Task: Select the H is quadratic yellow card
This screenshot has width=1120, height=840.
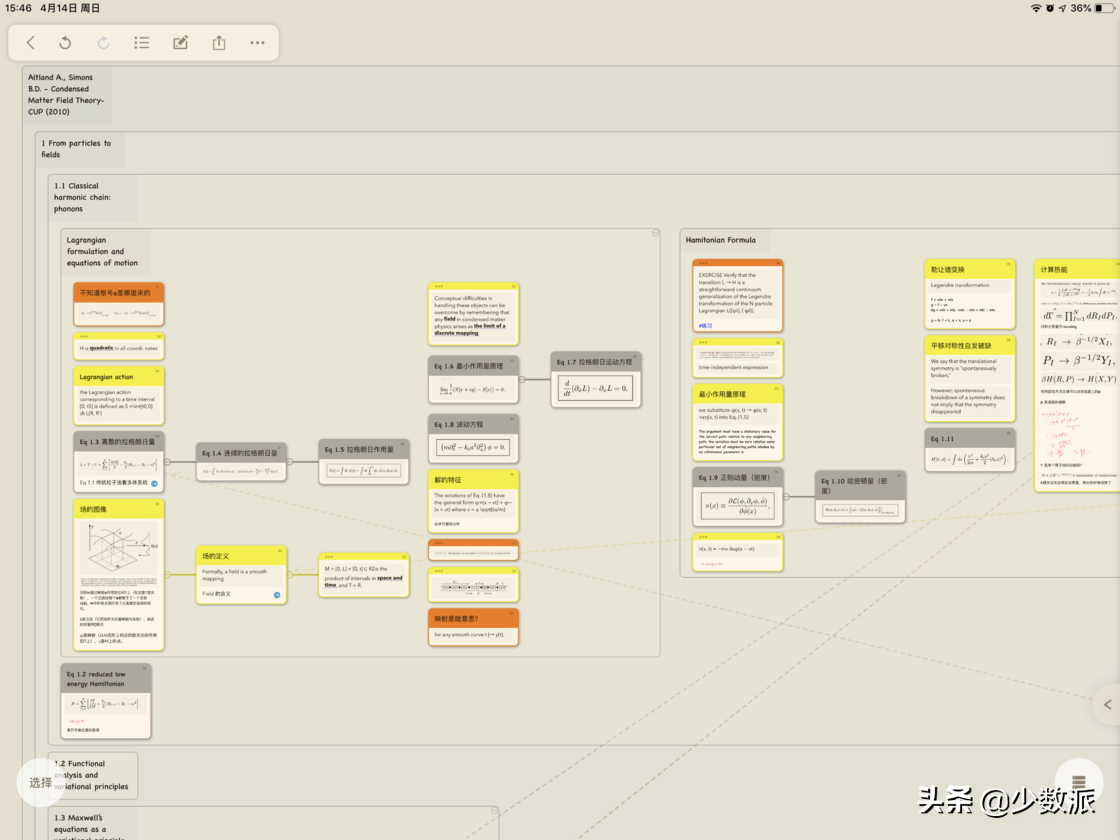Action: (x=119, y=346)
